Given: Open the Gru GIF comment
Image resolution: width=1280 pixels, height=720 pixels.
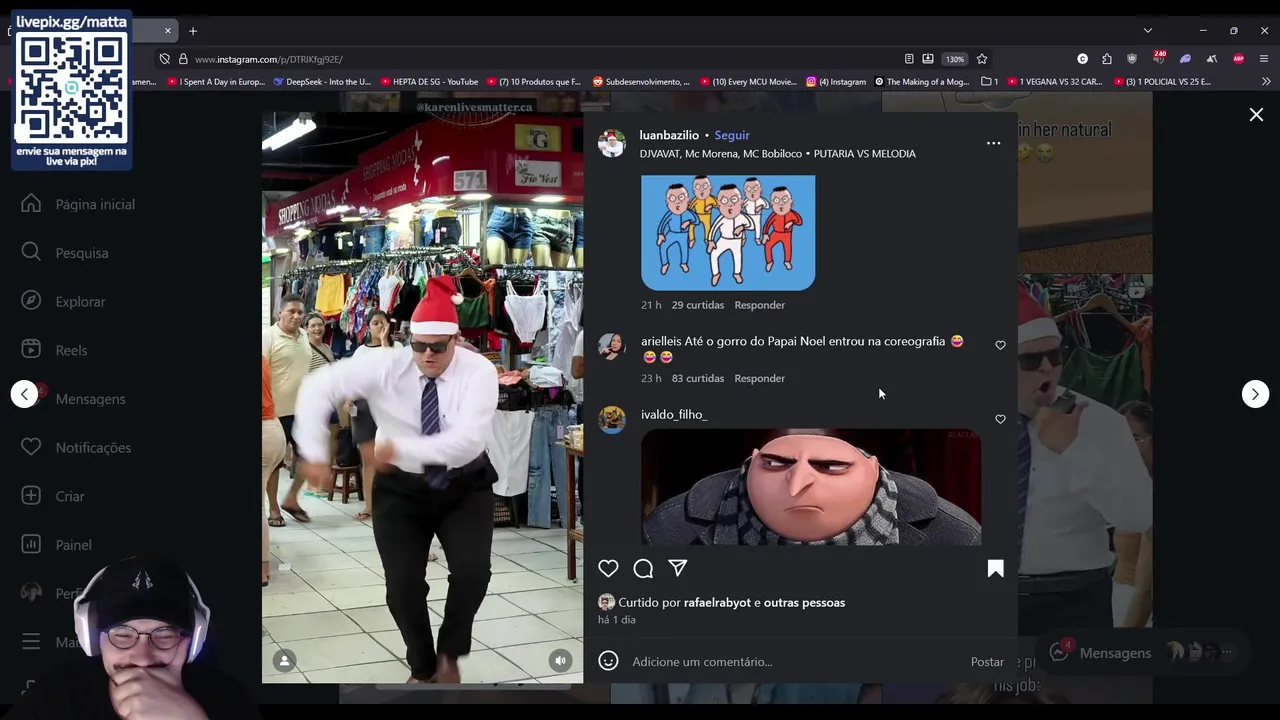Looking at the screenshot, I should click(811, 487).
